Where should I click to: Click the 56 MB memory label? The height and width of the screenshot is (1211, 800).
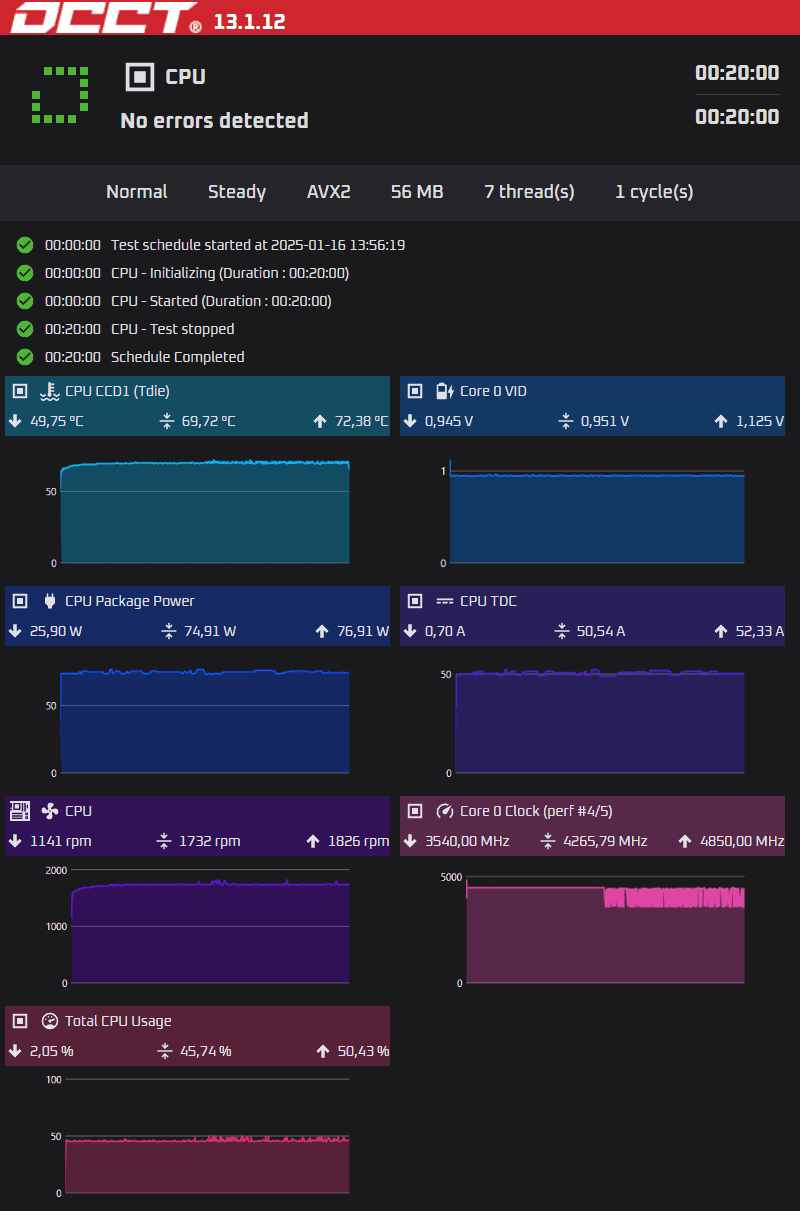click(x=417, y=192)
